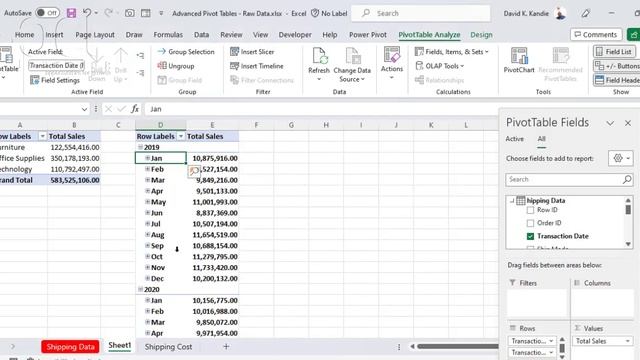Select the Shipping Data sheet tab
640x360 pixels.
coord(70,347)
